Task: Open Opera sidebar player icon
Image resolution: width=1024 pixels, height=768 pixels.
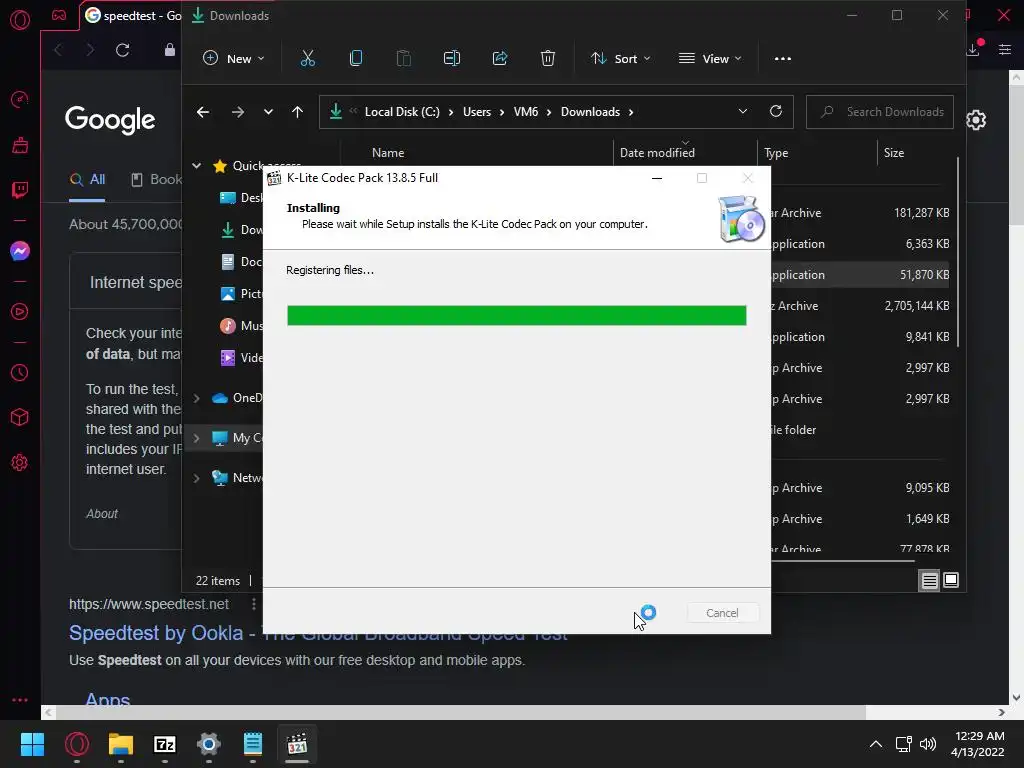Action: pyautogui.click(x=20, y=312)
